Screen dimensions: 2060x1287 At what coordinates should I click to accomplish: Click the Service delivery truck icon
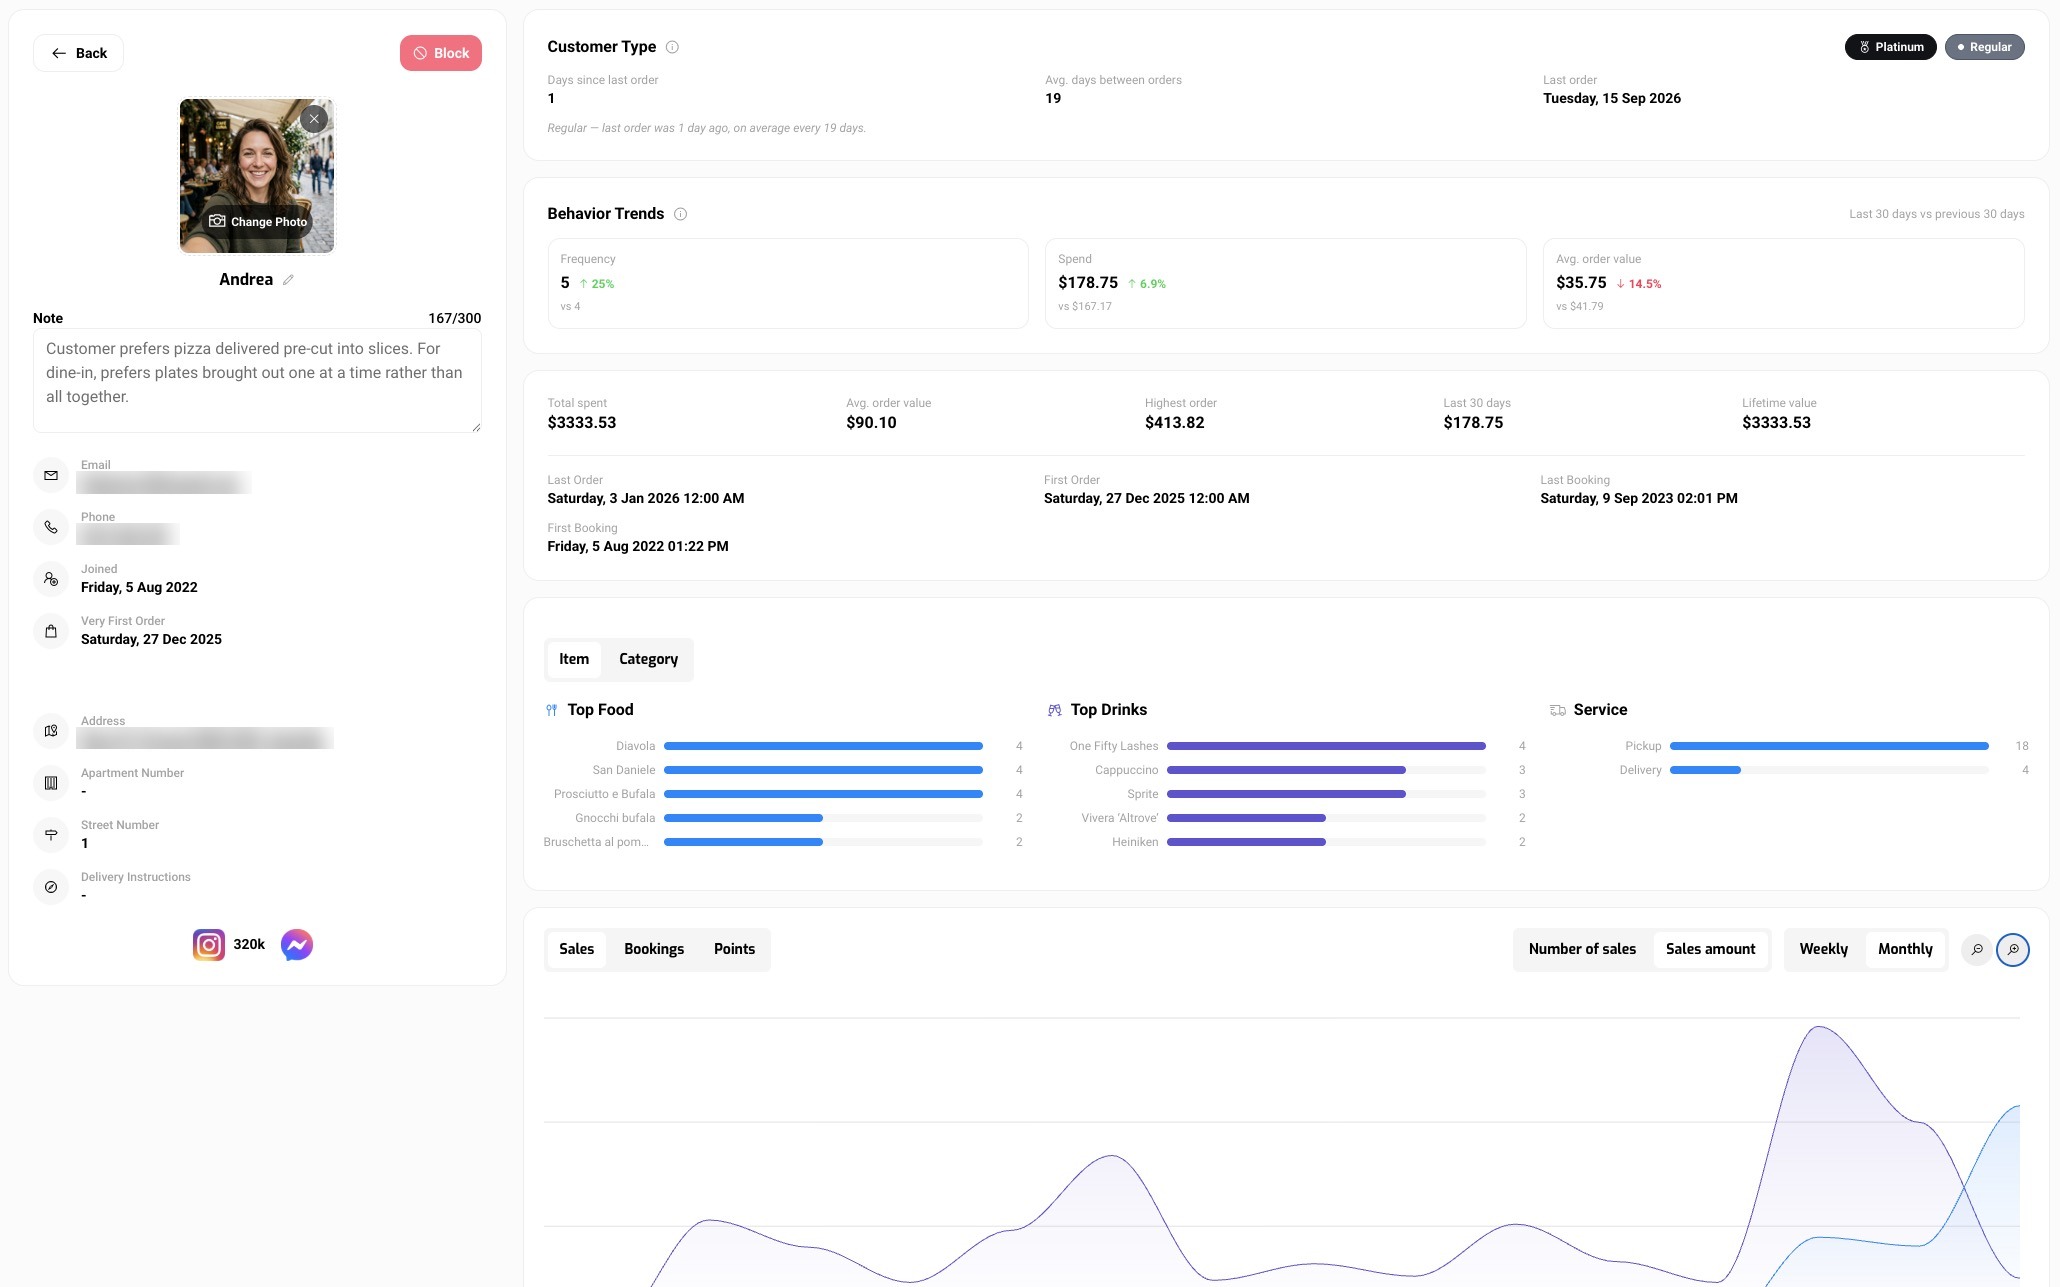point(1558,710)
